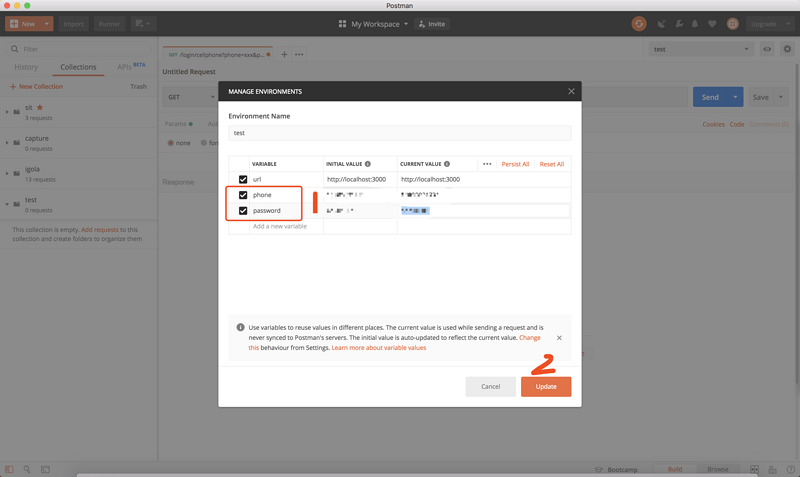Screen dimensions: 800x477
Task: Toggle the sidebar icon in status bar
Action: [x=9, y=469]
